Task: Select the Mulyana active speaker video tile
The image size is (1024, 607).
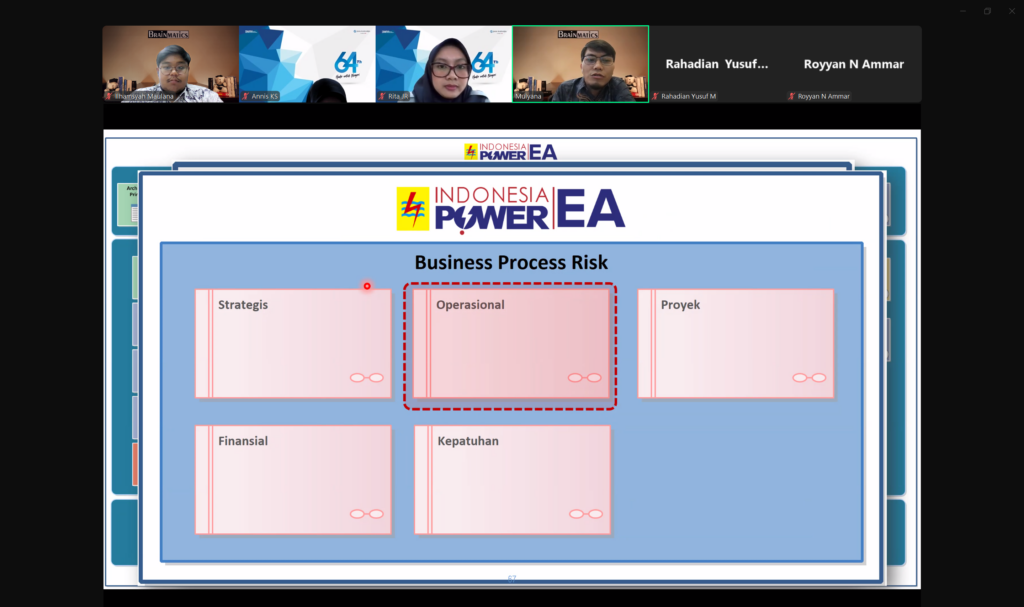Action: tap(580, 62)
